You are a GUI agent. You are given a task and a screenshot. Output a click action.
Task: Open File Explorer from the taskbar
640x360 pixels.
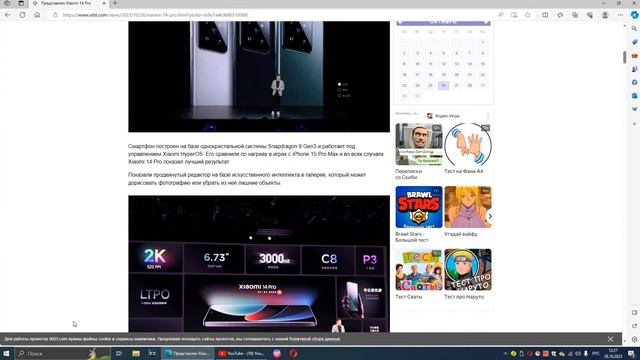(x=136, y=353)
